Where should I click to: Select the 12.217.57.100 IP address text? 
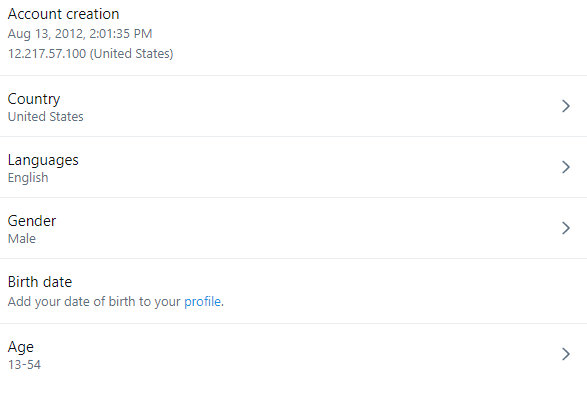[x=47, y=54]
